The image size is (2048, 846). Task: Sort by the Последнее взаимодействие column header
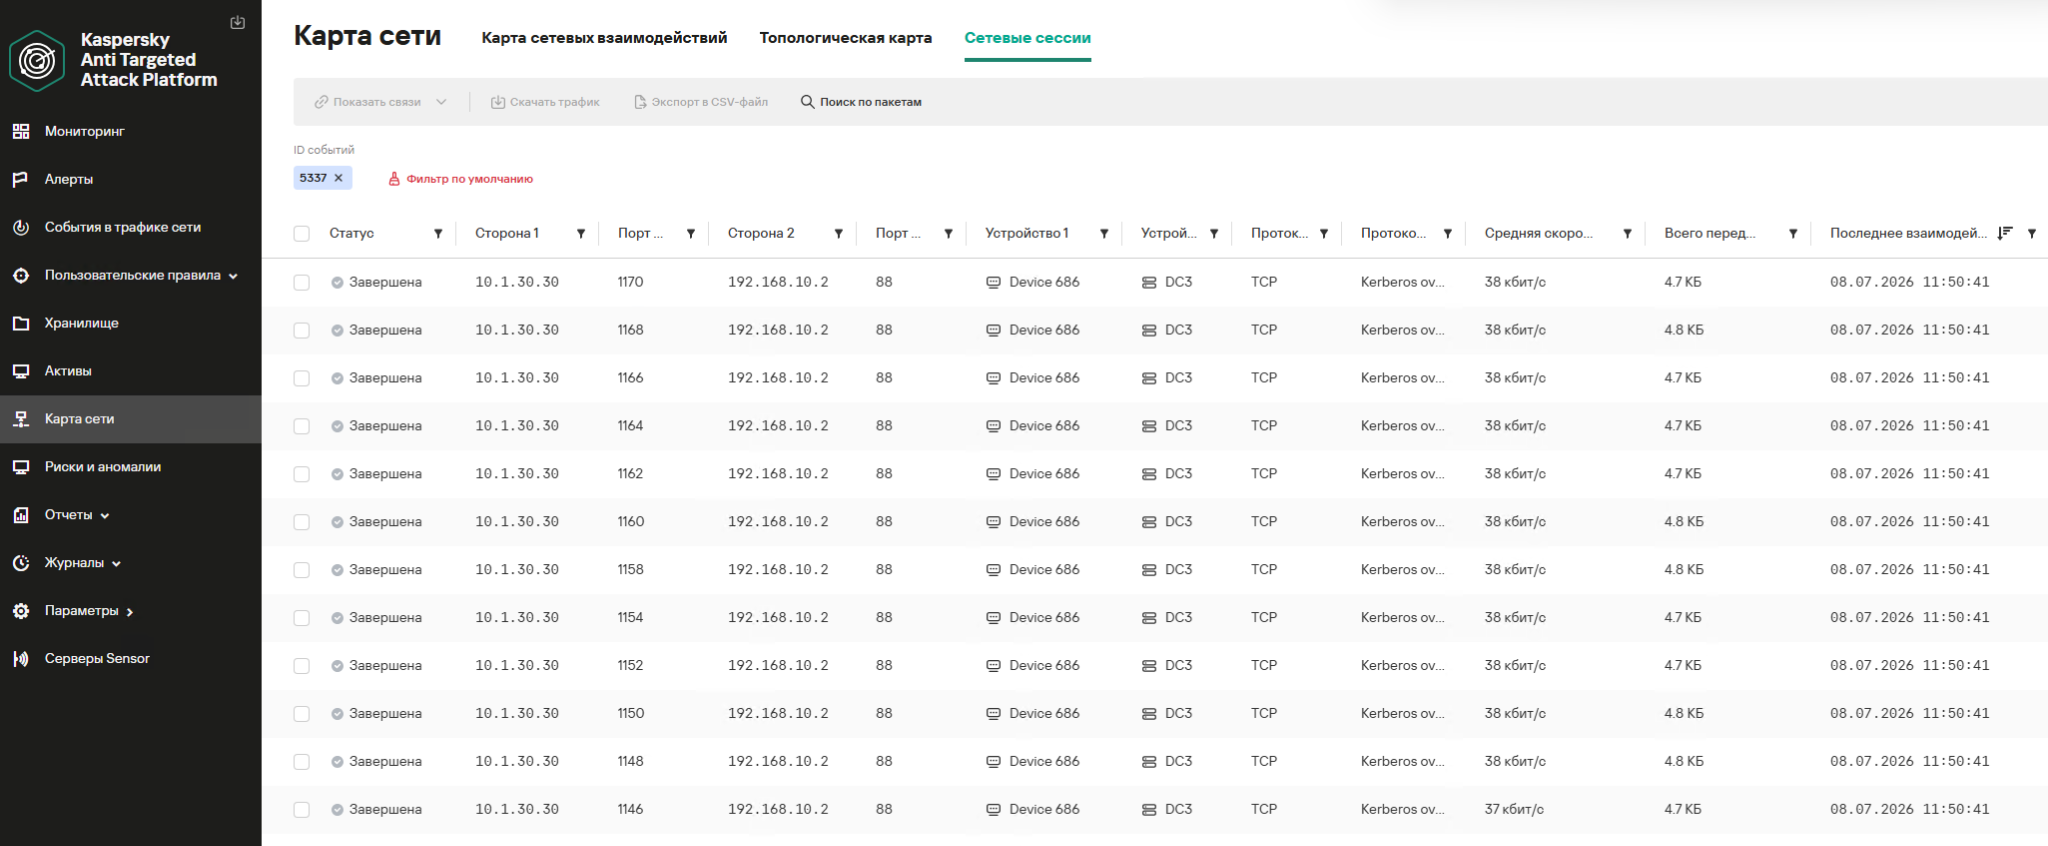[x=1908, y=233]
